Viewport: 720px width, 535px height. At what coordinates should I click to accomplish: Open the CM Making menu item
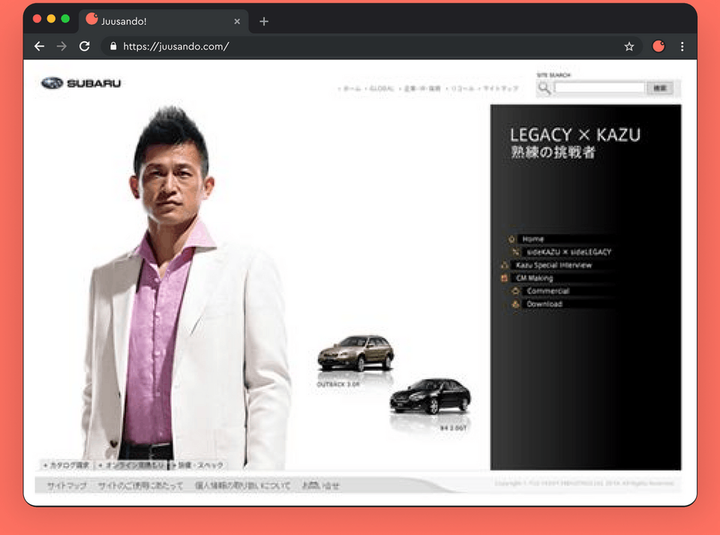click(x=534, y=278)
